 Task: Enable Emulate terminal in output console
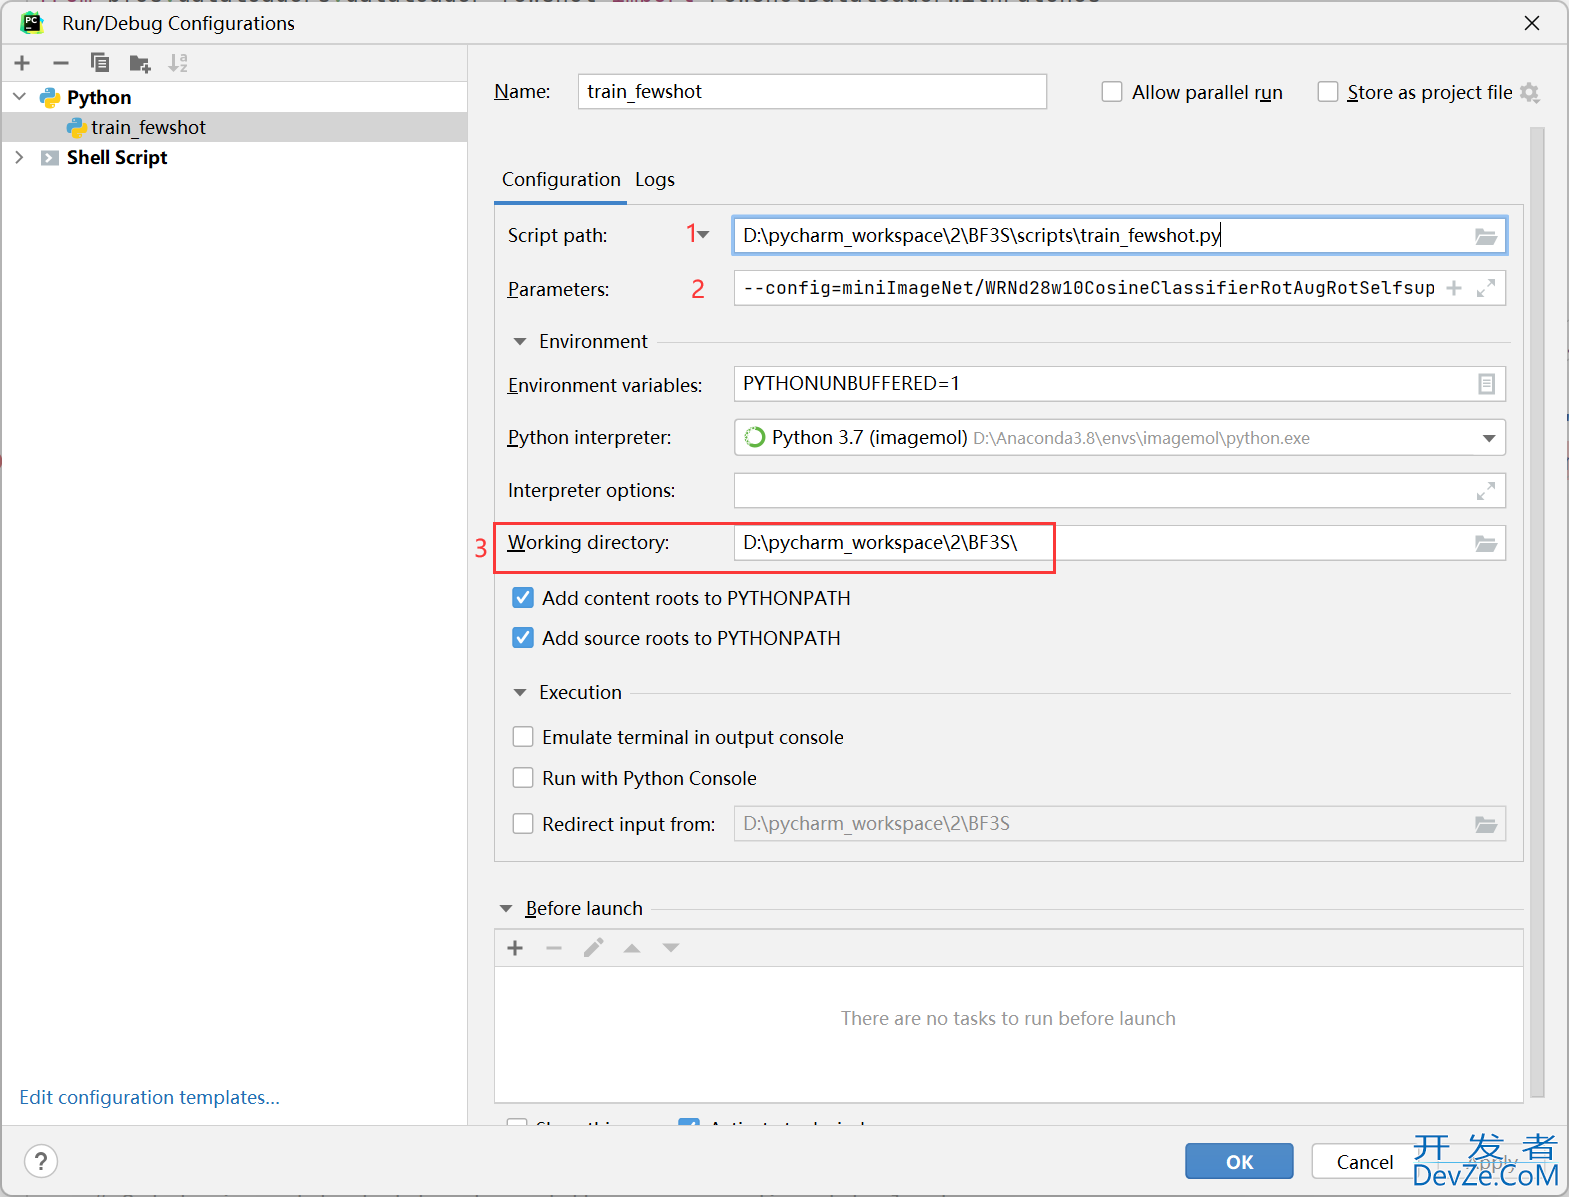523,737
